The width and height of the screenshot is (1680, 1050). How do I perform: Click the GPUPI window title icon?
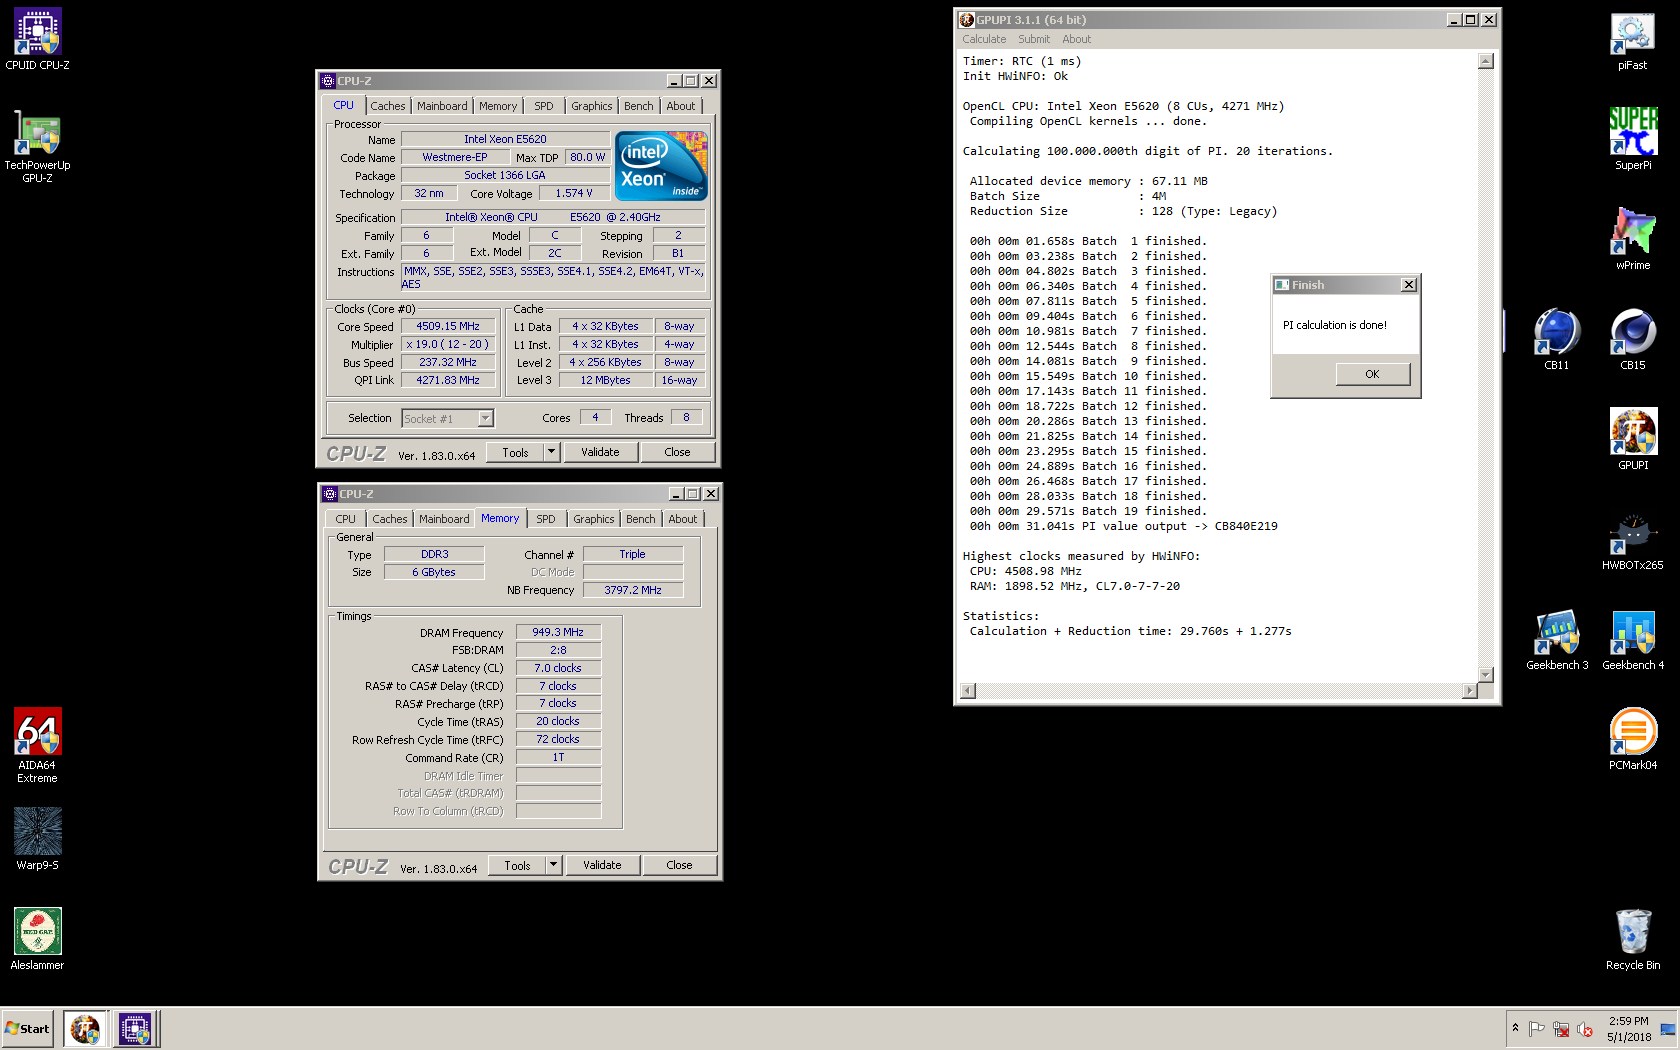[967, 20]
